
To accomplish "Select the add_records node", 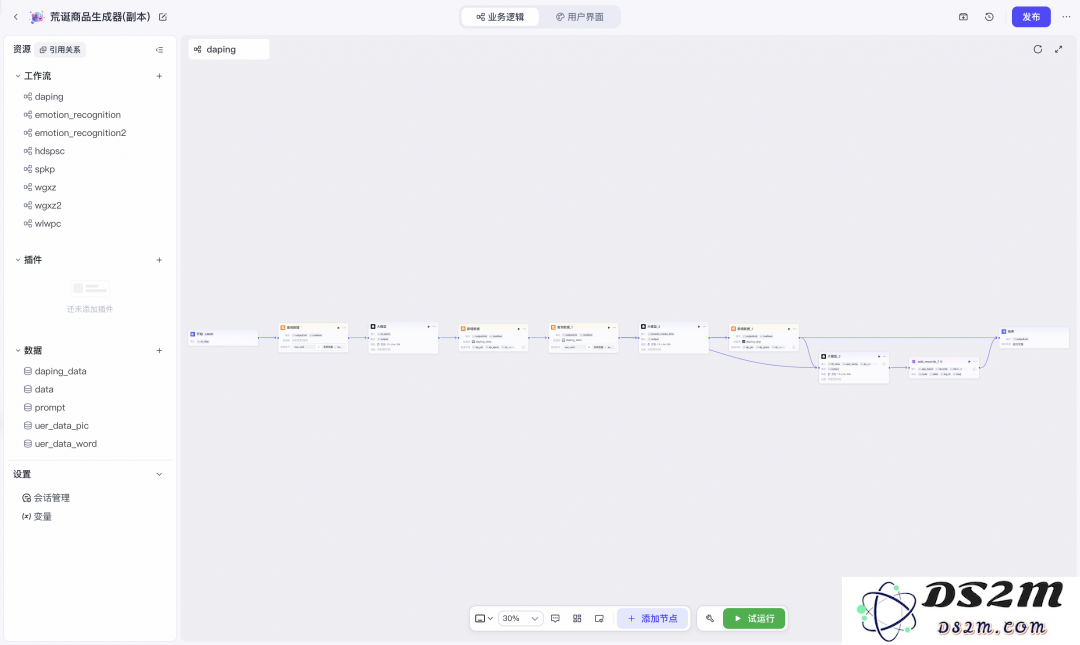I will (944, 367).
